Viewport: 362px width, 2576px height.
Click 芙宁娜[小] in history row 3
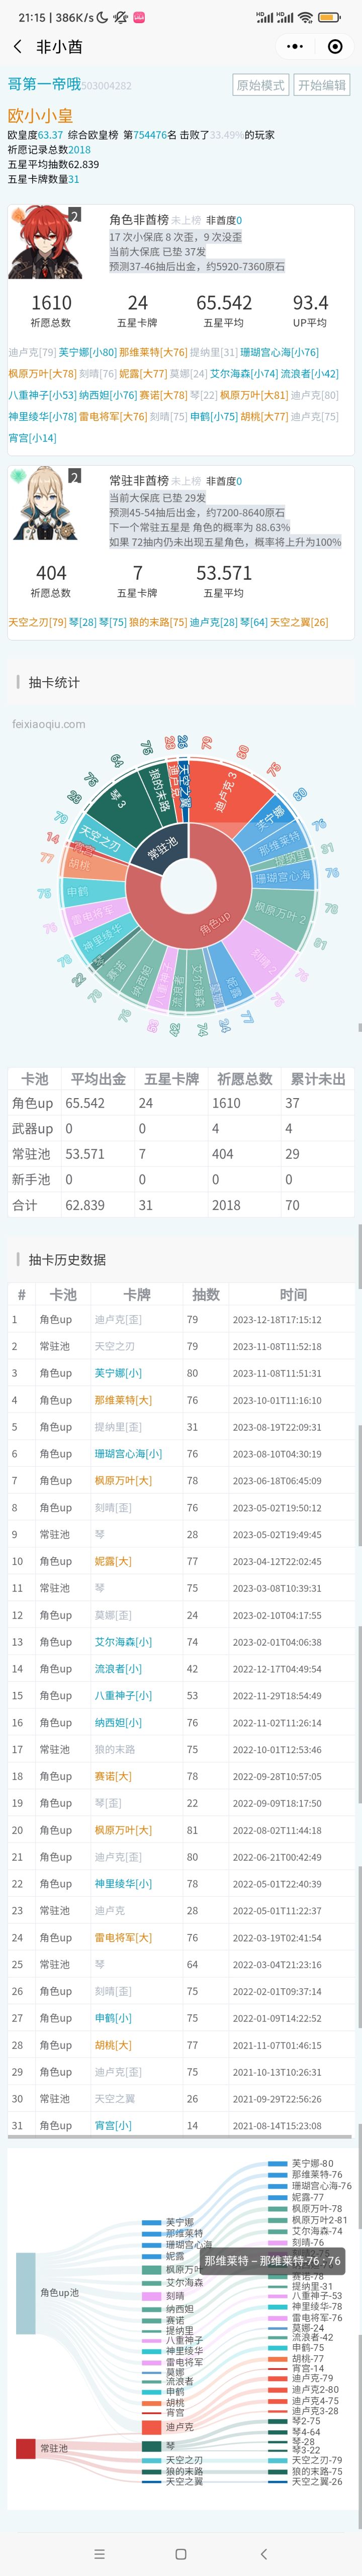coord(118,1373)
